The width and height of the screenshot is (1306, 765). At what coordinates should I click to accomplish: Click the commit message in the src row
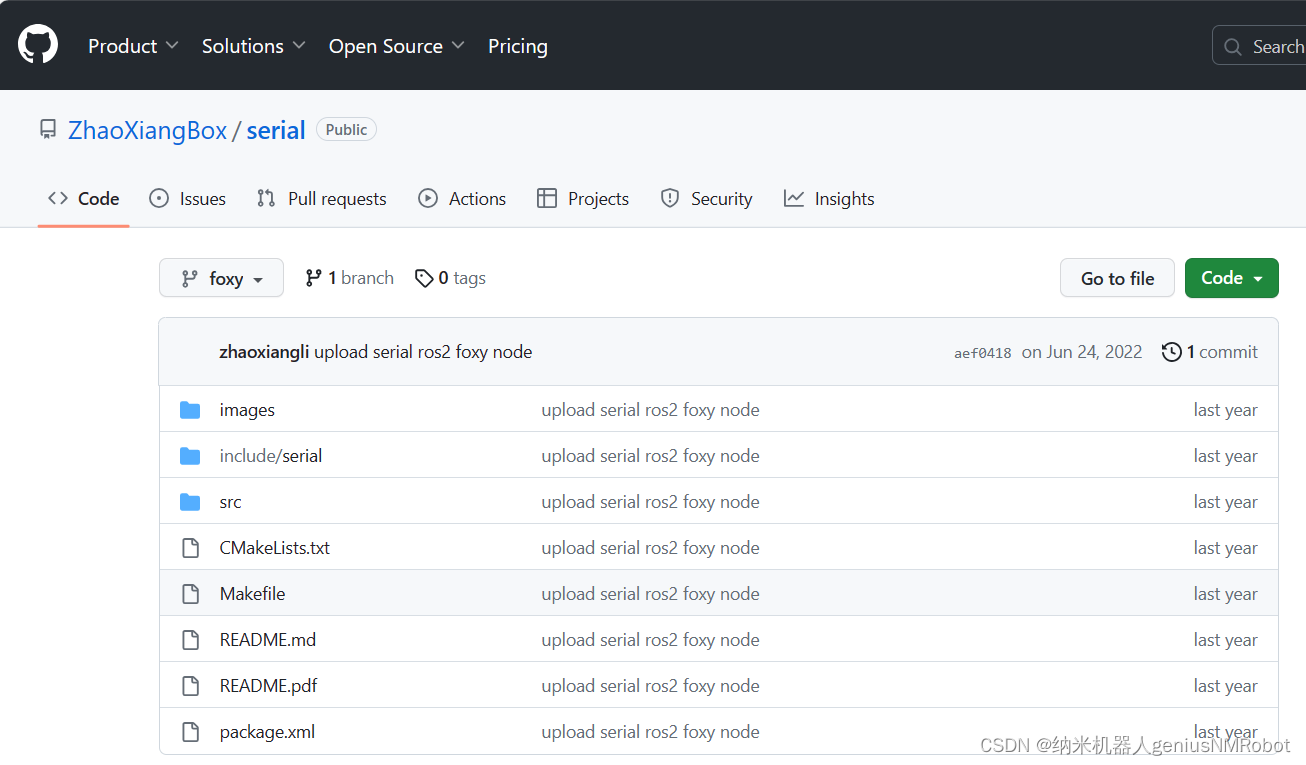coord(650,502)
